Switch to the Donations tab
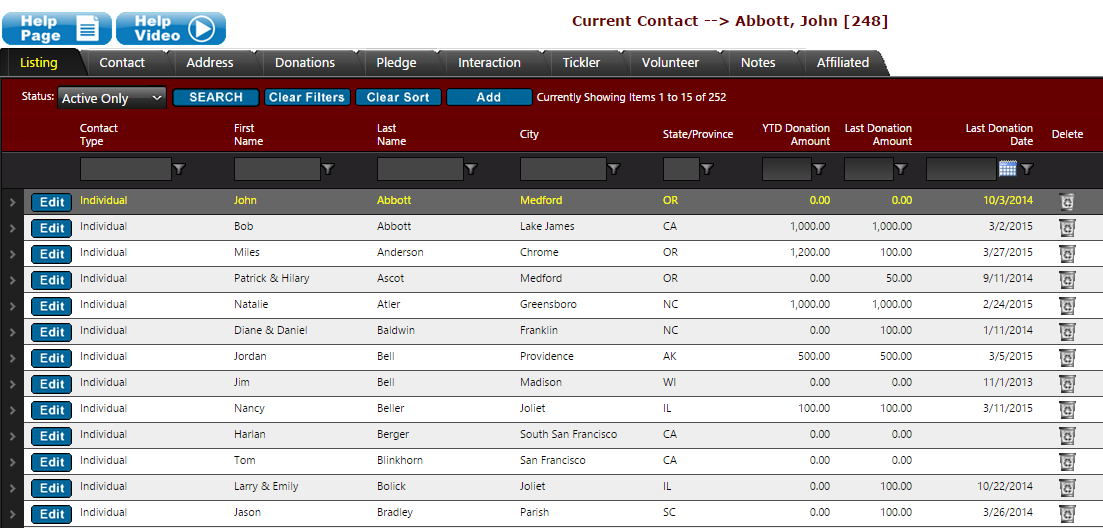Viewport: 1103px width, 528px height. pyautogui.click(x=305, y=63)
